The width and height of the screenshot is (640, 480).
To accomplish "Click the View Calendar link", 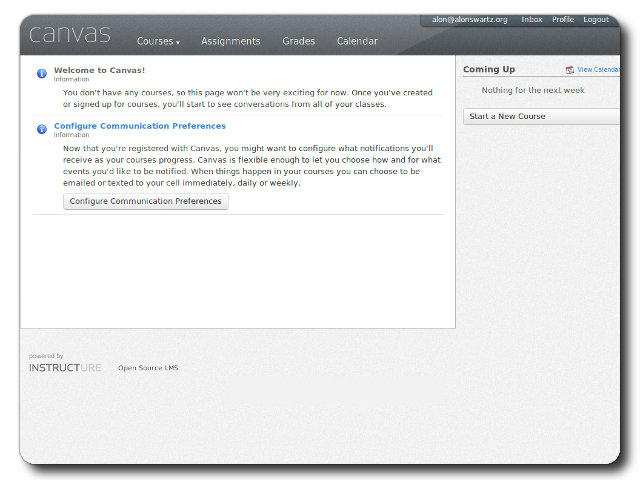I will click(598, 70).
